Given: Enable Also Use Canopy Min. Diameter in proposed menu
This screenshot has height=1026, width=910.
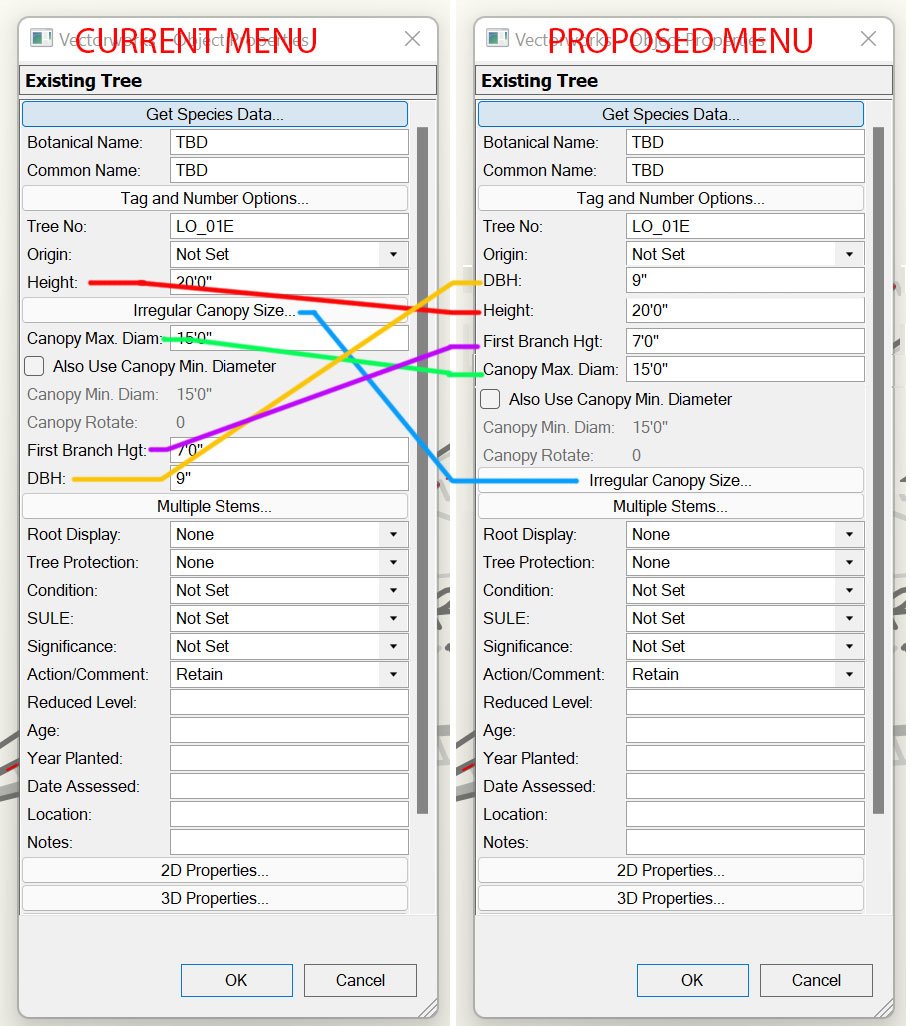Looking at the screenshot, I should coord(489,399).
